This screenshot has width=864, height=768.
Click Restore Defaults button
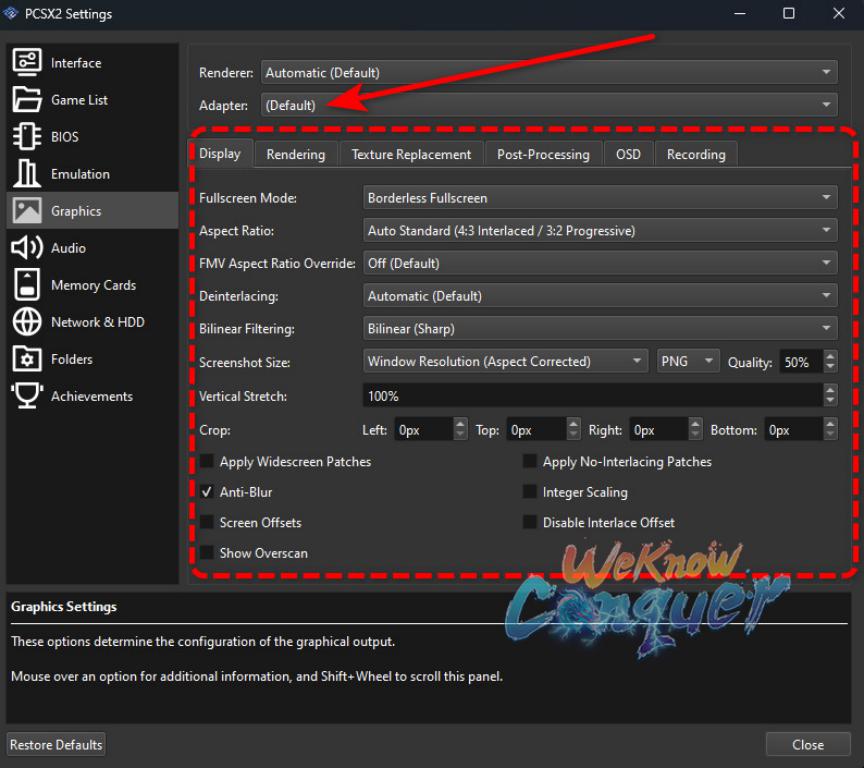(56, 744)
